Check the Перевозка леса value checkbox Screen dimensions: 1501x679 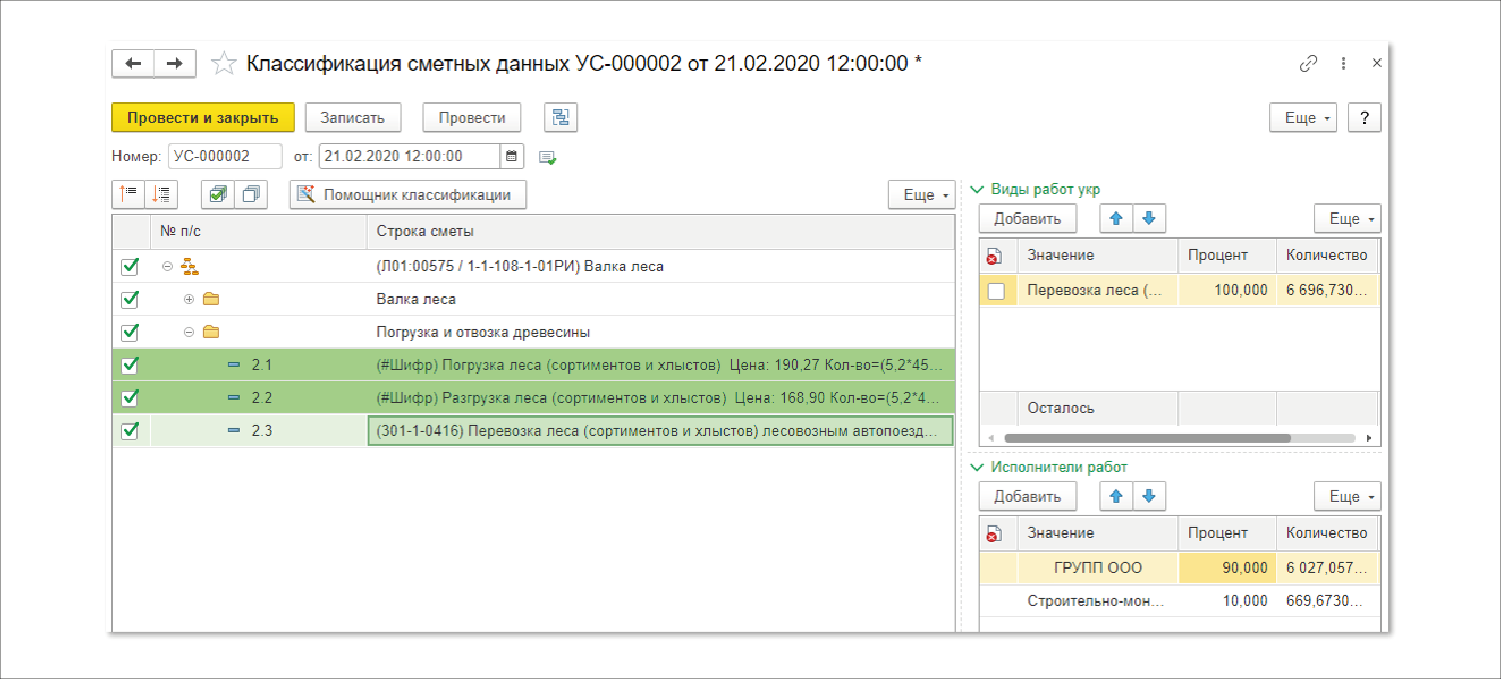[x=996, y=291]
